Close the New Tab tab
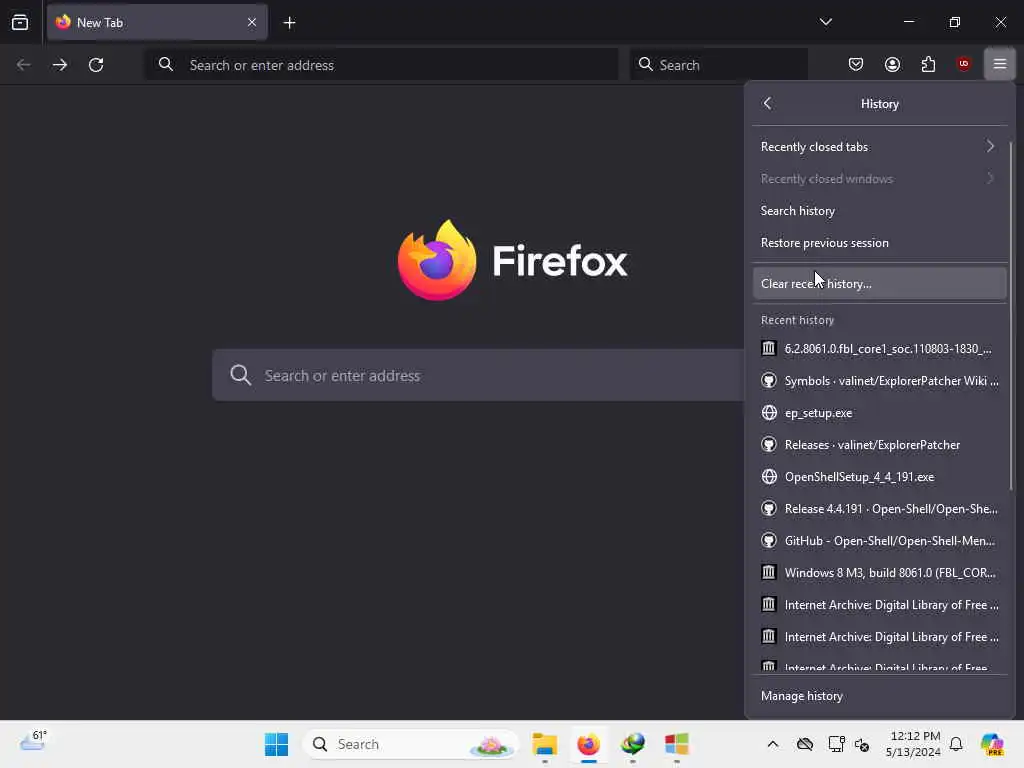Screen dimensions: 1024x768 (x=251, y=22)
